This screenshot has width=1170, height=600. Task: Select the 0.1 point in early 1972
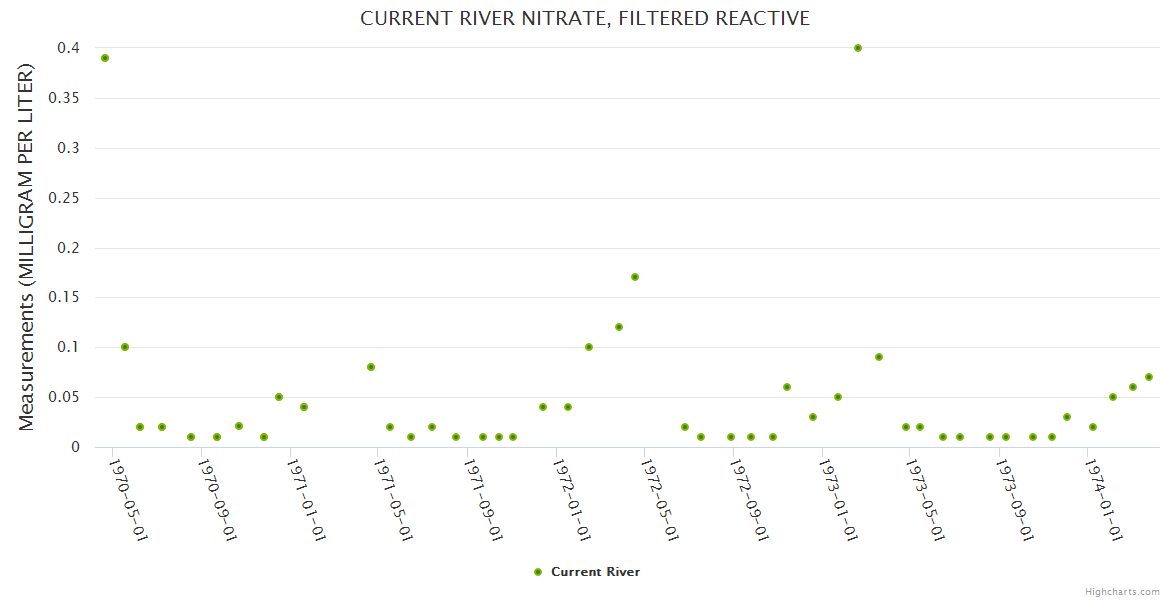click(x=589, y=347)
